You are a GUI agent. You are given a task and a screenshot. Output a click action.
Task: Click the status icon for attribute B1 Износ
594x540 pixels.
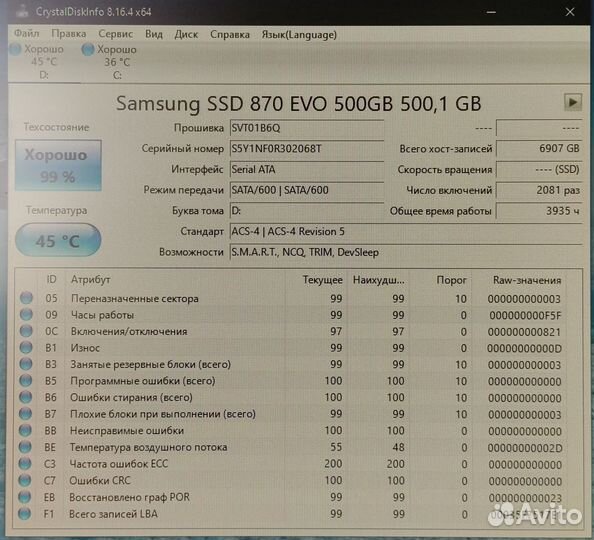tap(26, 347)
